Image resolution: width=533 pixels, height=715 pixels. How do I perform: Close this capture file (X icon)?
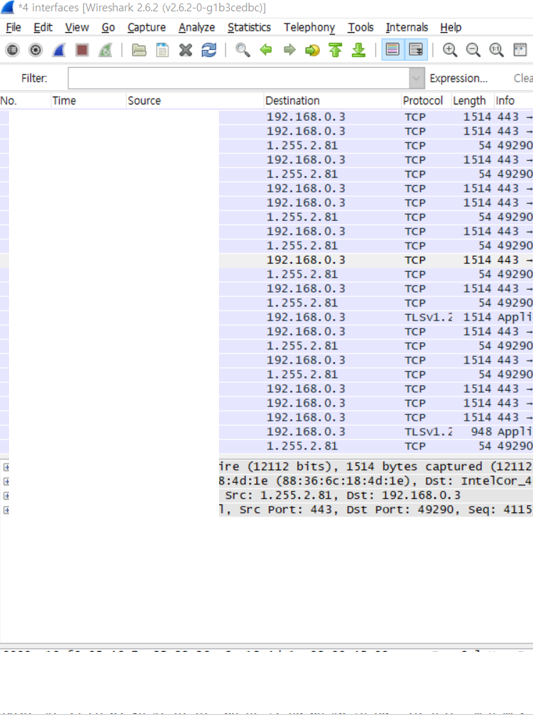click(x=186, y=50)
